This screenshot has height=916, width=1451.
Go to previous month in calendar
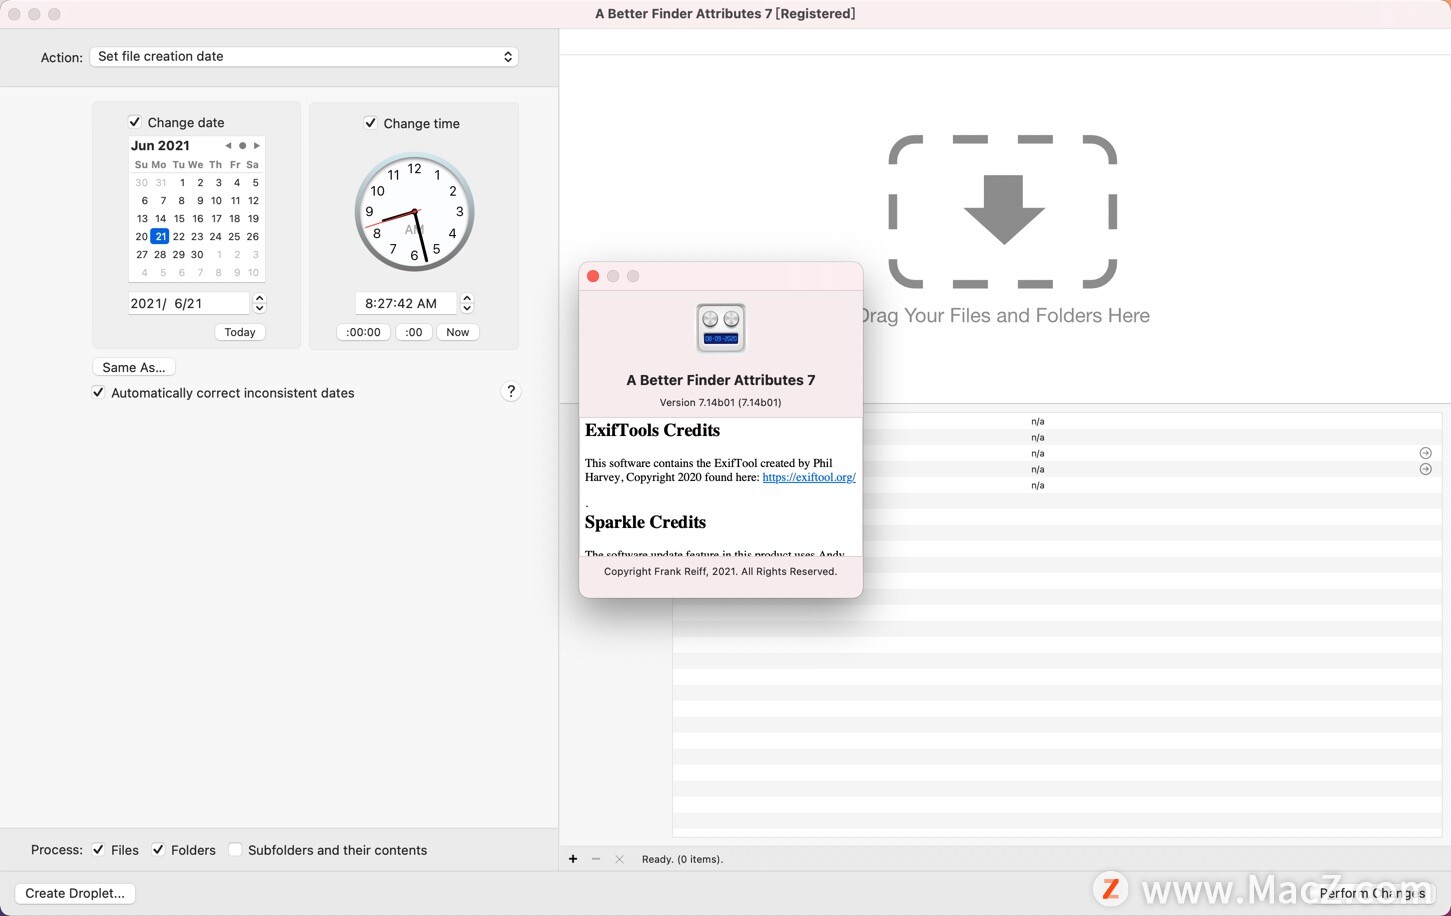tap(228, 146)
